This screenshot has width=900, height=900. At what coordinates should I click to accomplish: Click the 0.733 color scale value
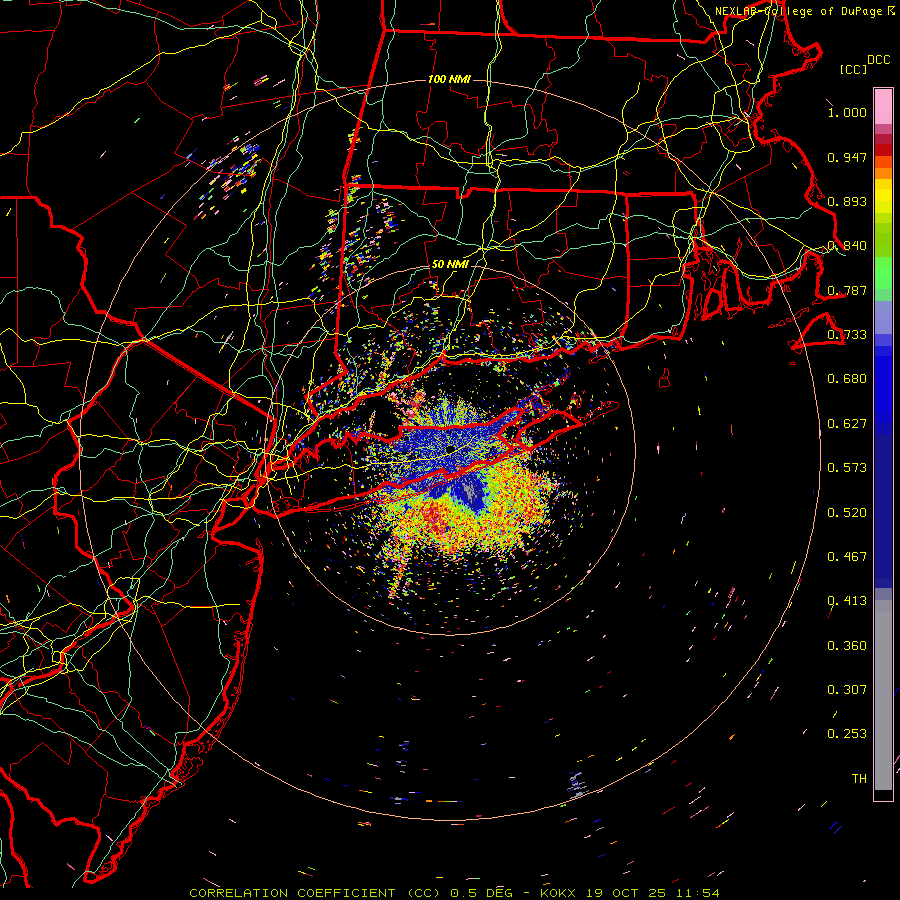(x=847, y=335)
